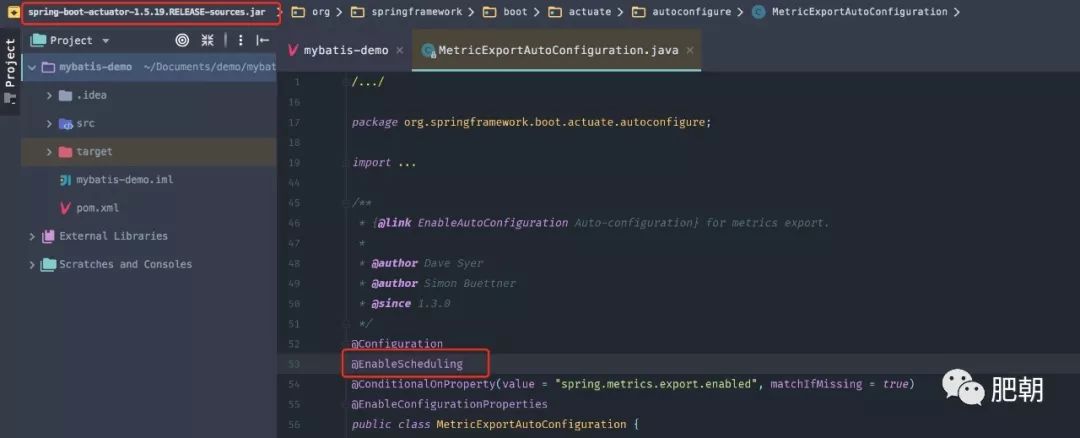Click the class icon before MetricExportAutoConfiguration breadcrumb
Image resolution: width=1080 pixels, height=438 pixels.
click(x=759, y=12)
